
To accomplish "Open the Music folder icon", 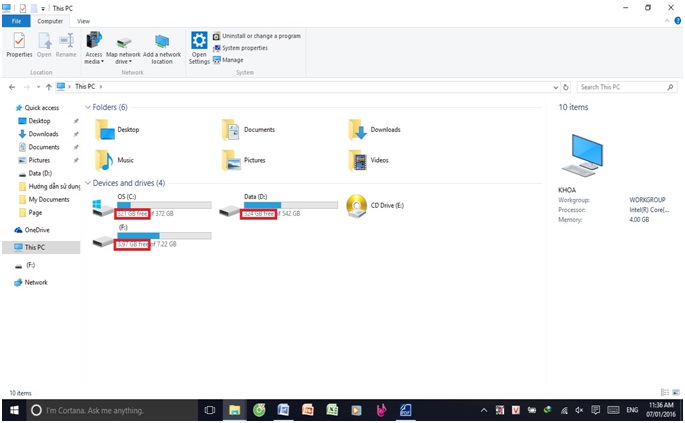I will pyautogui.click(x=105, y=160).
